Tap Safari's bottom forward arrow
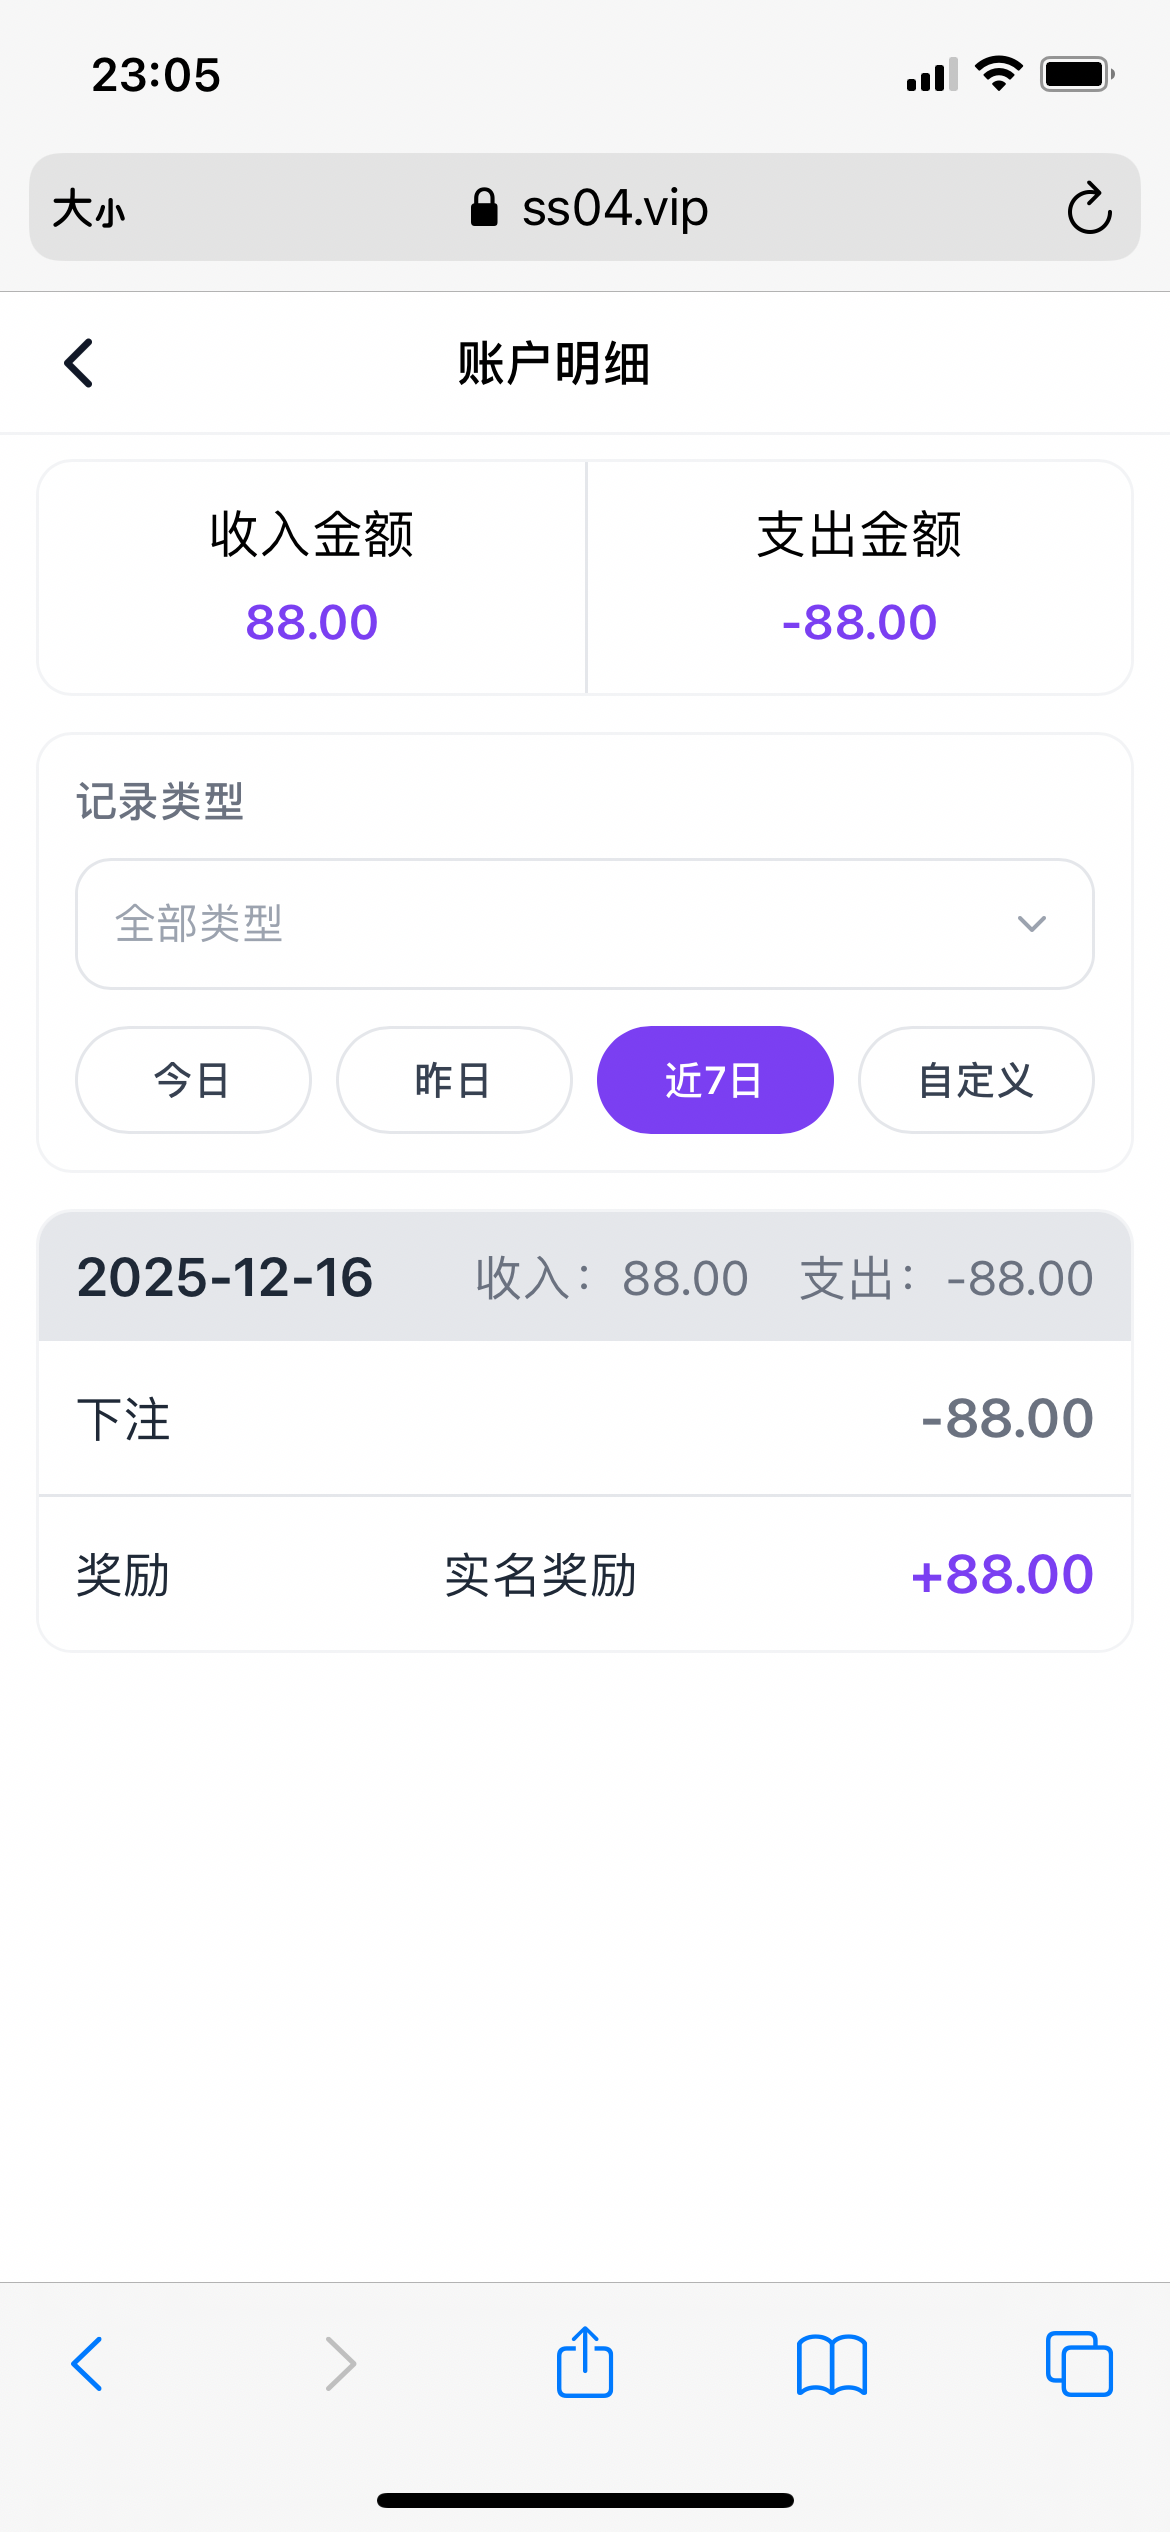1170x2532 pixels. point(340,2364)
